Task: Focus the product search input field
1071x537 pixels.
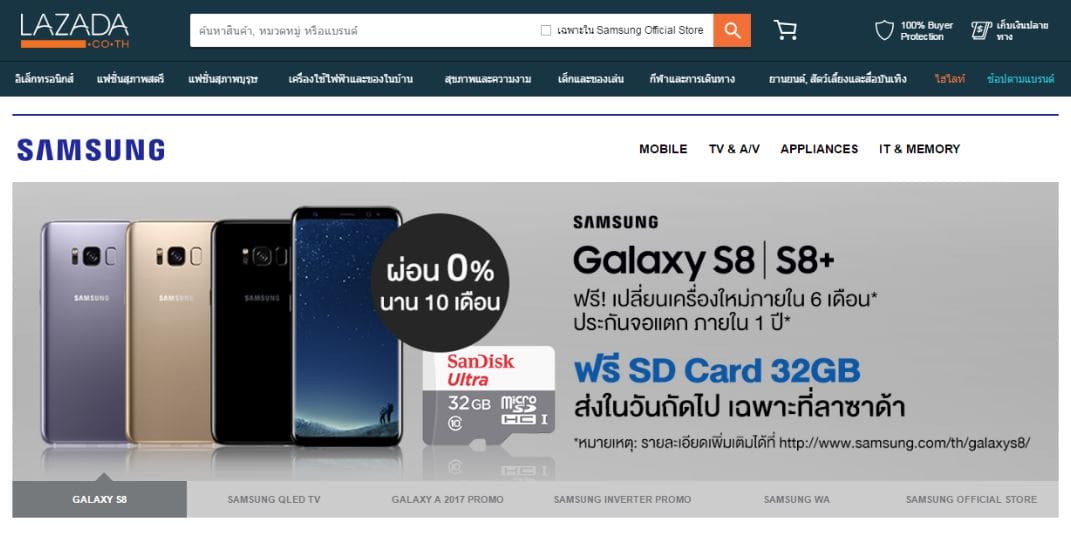Action: point(365,31)
